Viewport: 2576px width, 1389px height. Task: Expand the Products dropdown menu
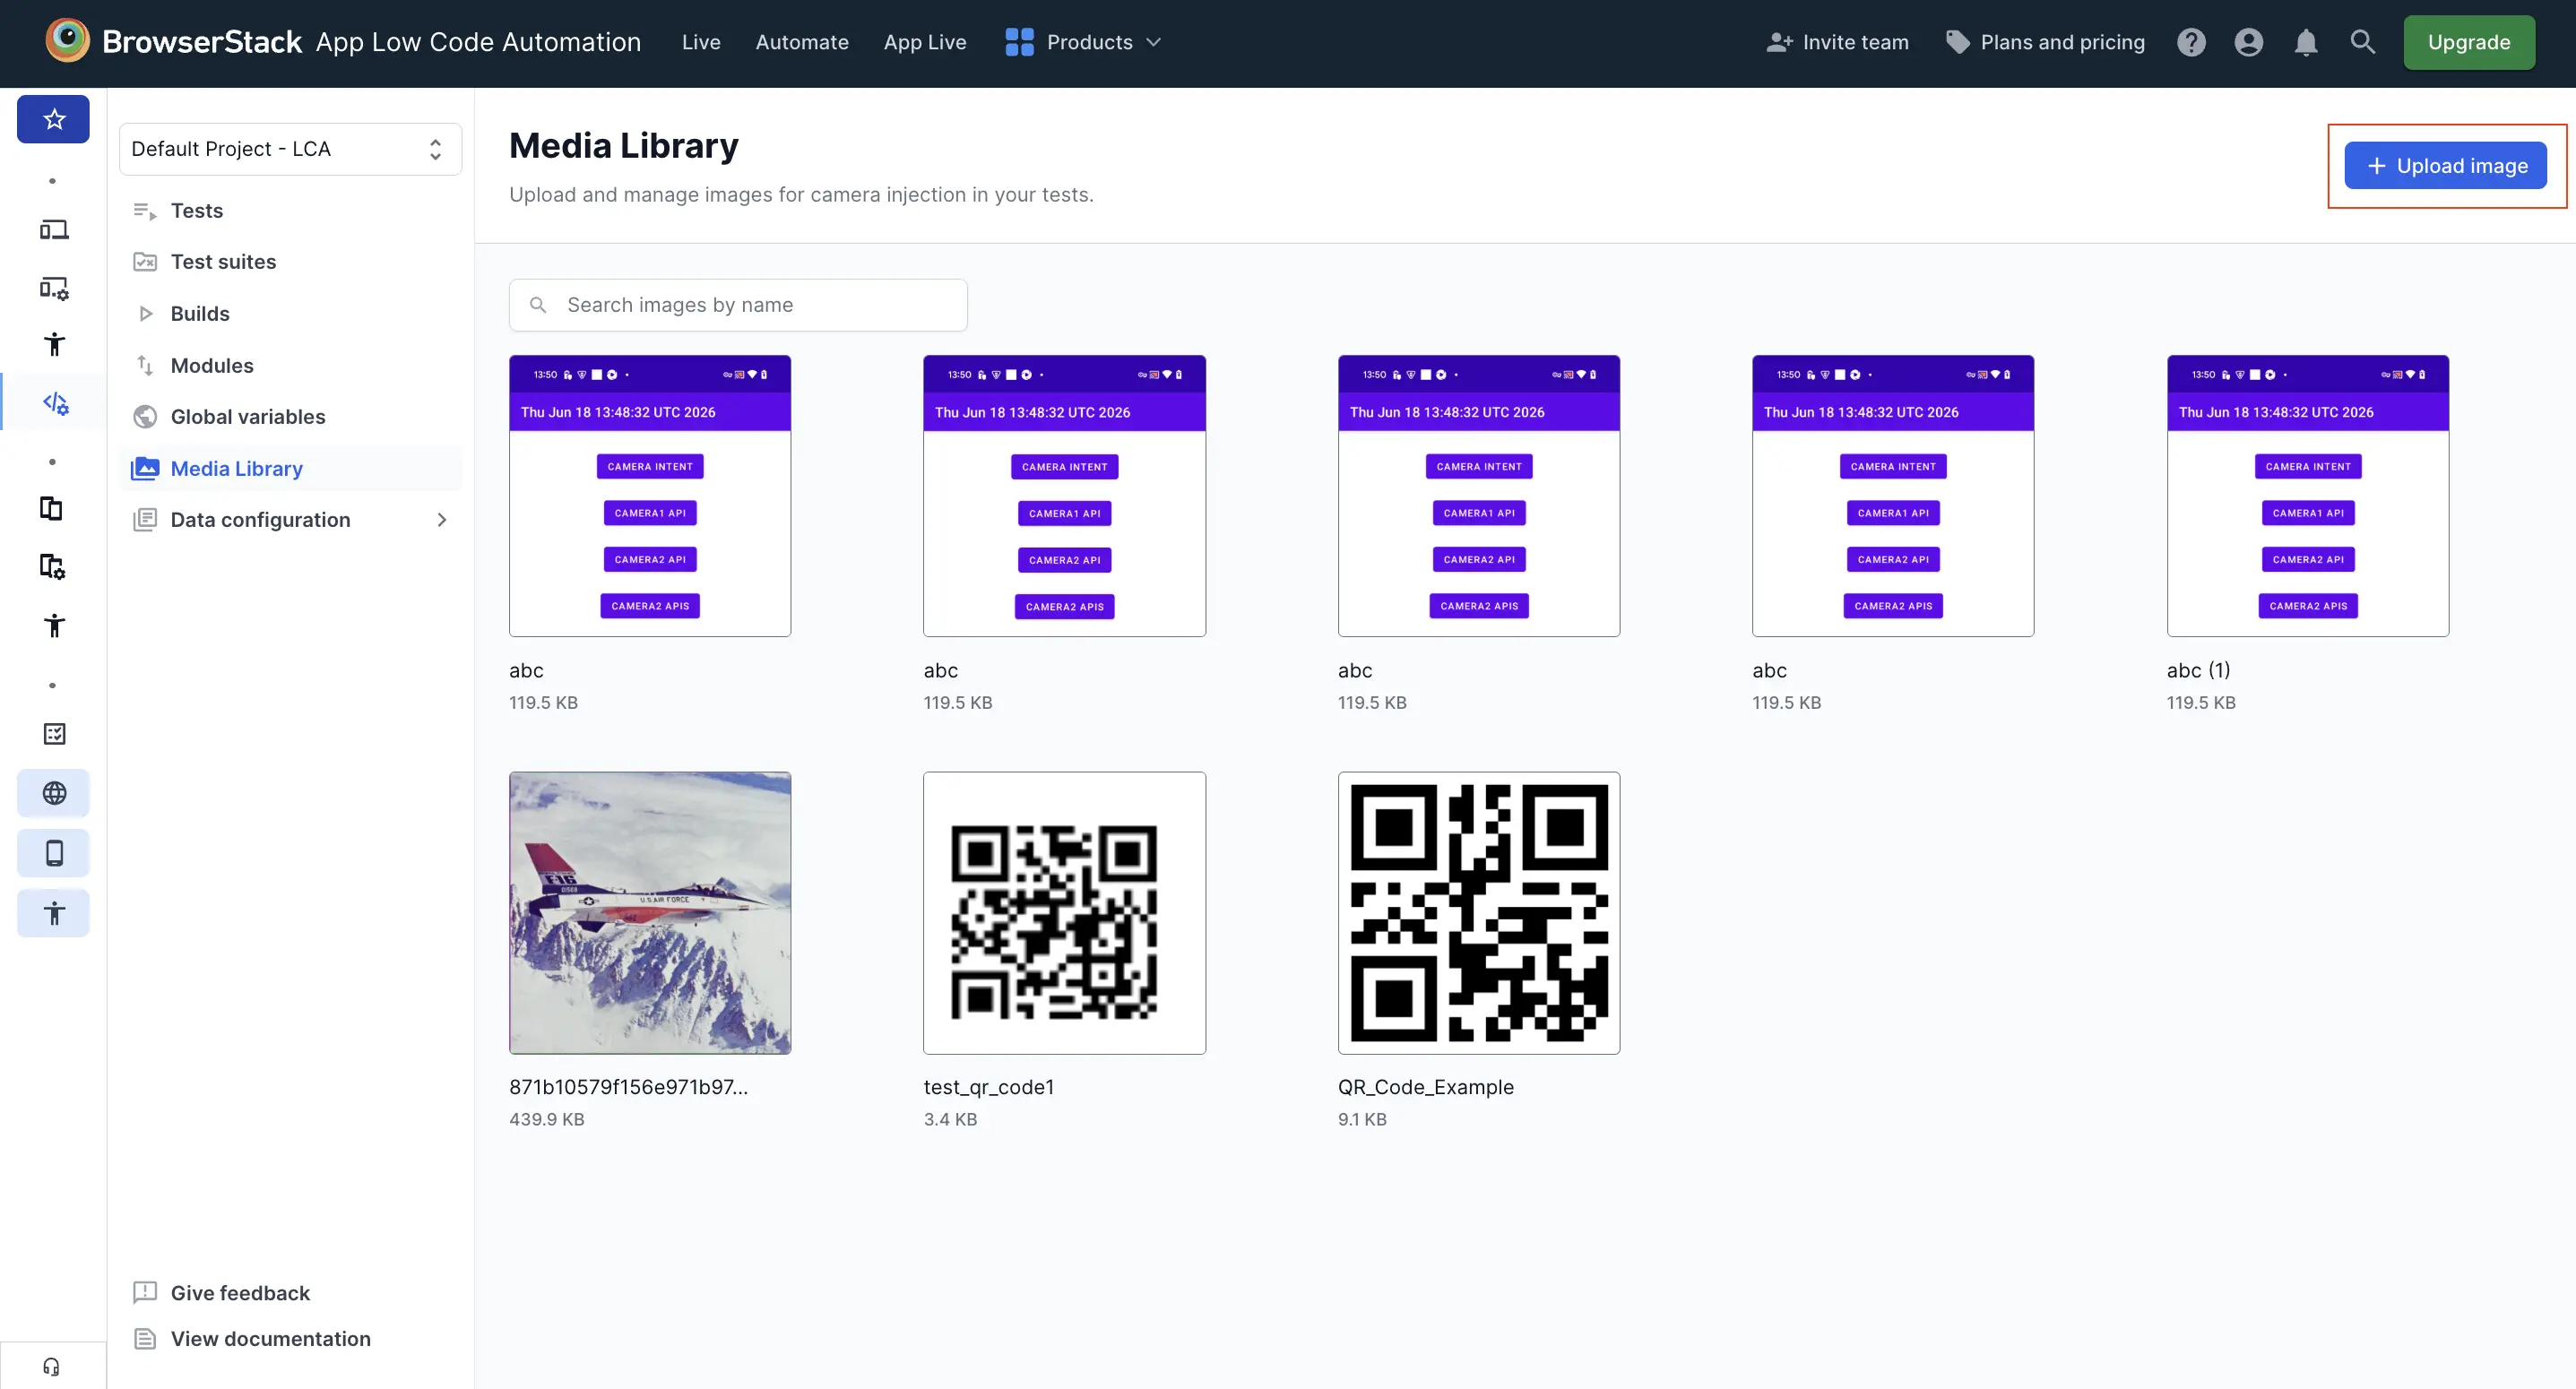(1083, 42)
